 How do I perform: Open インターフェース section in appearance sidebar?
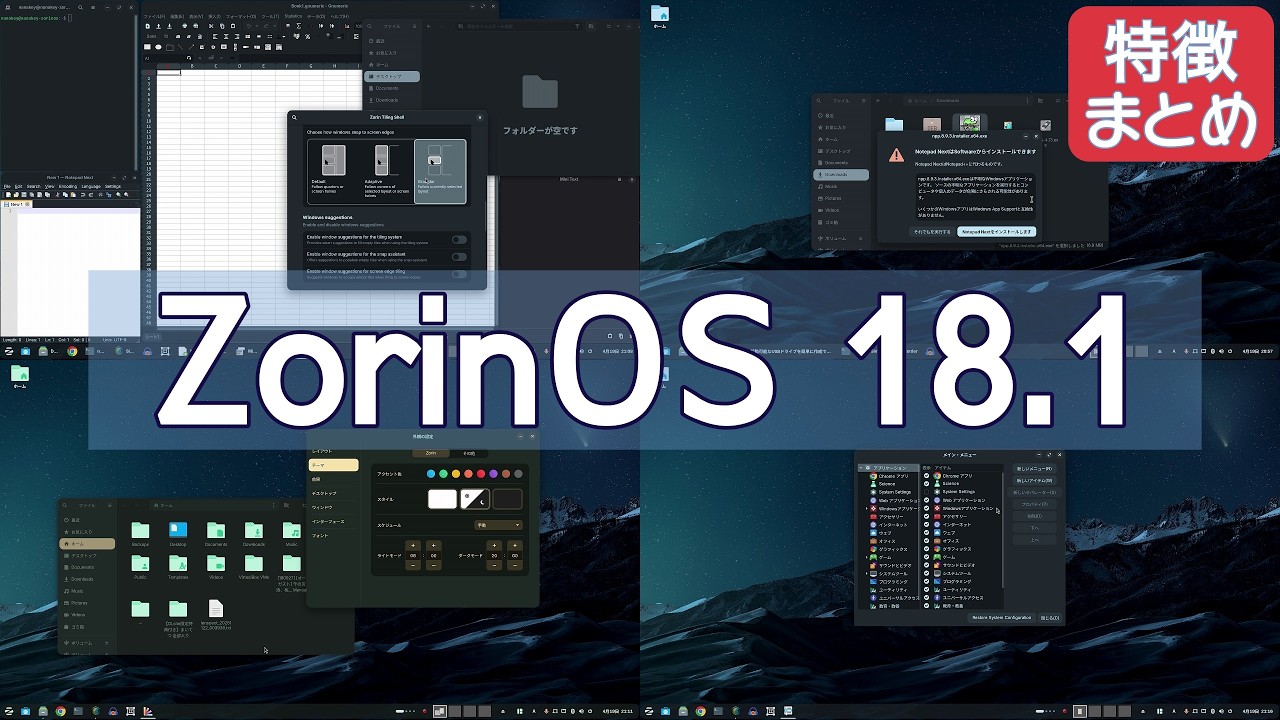[333, 521]
